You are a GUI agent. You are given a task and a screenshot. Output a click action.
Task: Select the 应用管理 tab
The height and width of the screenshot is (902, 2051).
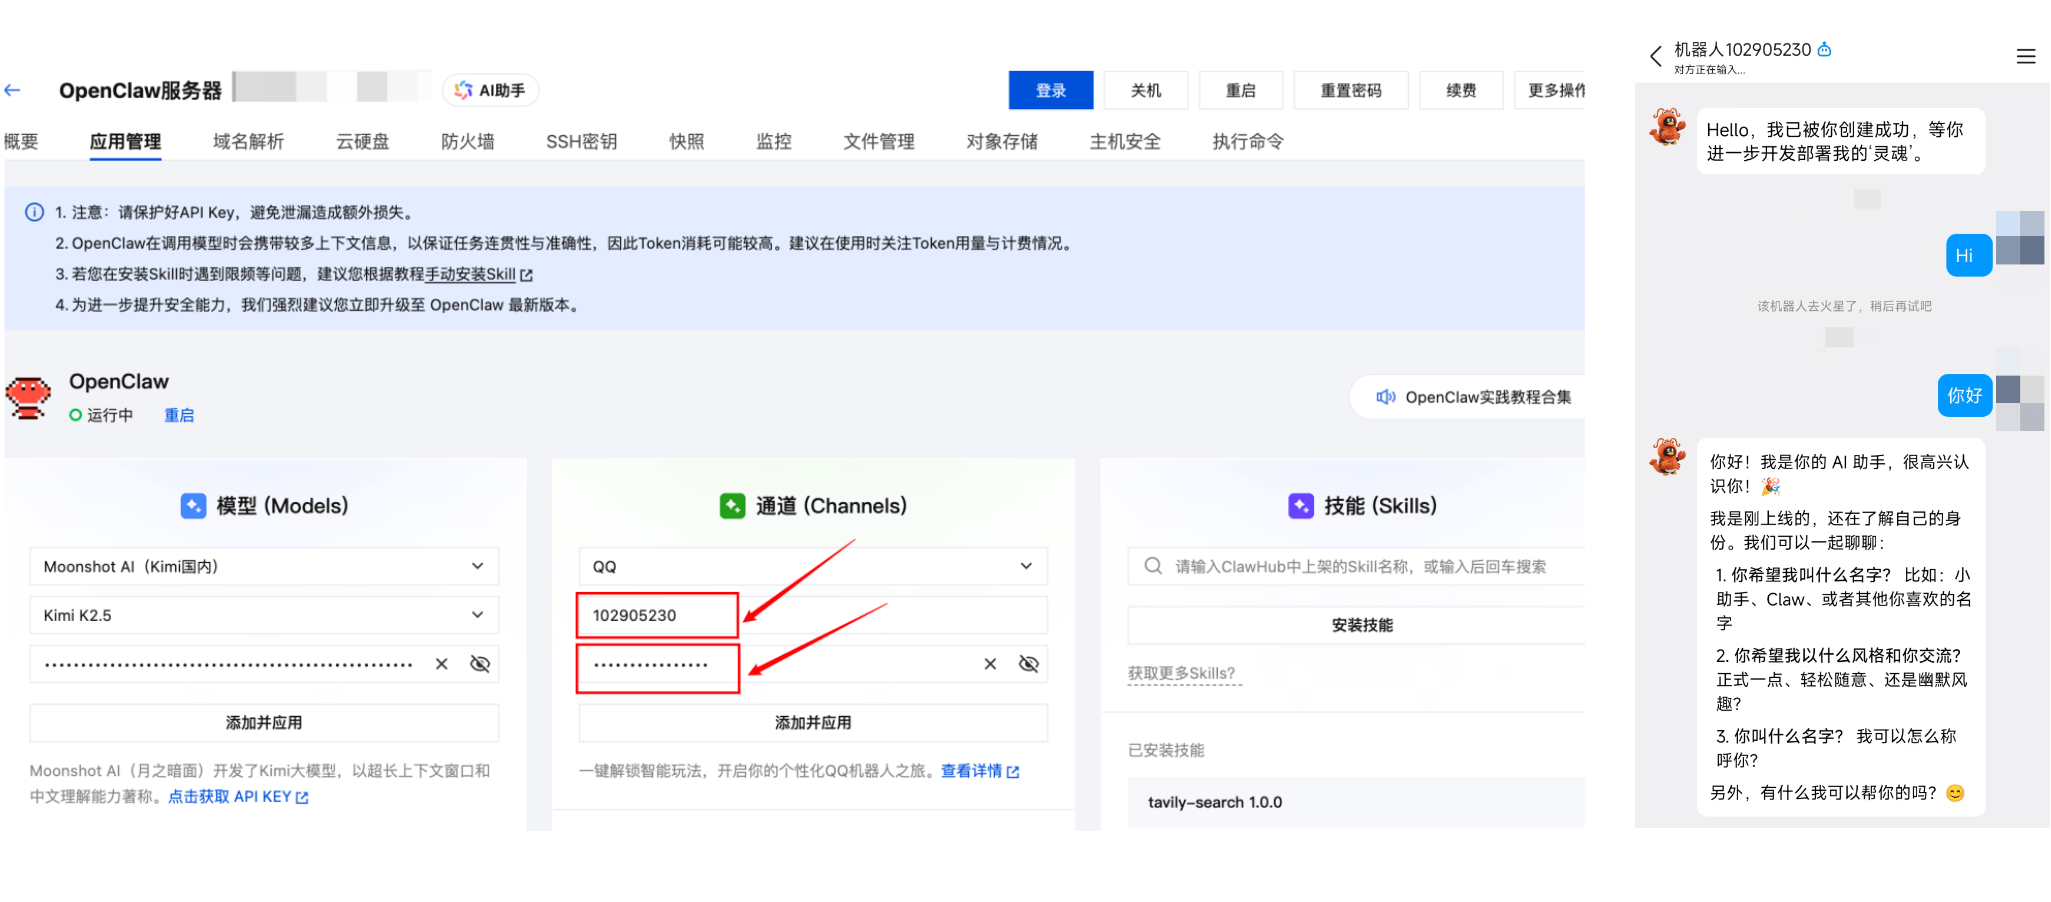pos(125,141)
